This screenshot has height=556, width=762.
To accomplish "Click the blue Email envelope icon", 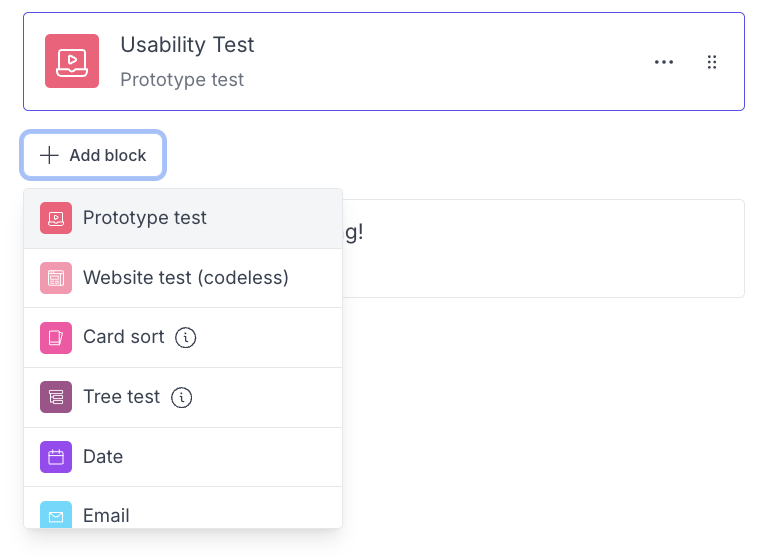I will [56, 515].
